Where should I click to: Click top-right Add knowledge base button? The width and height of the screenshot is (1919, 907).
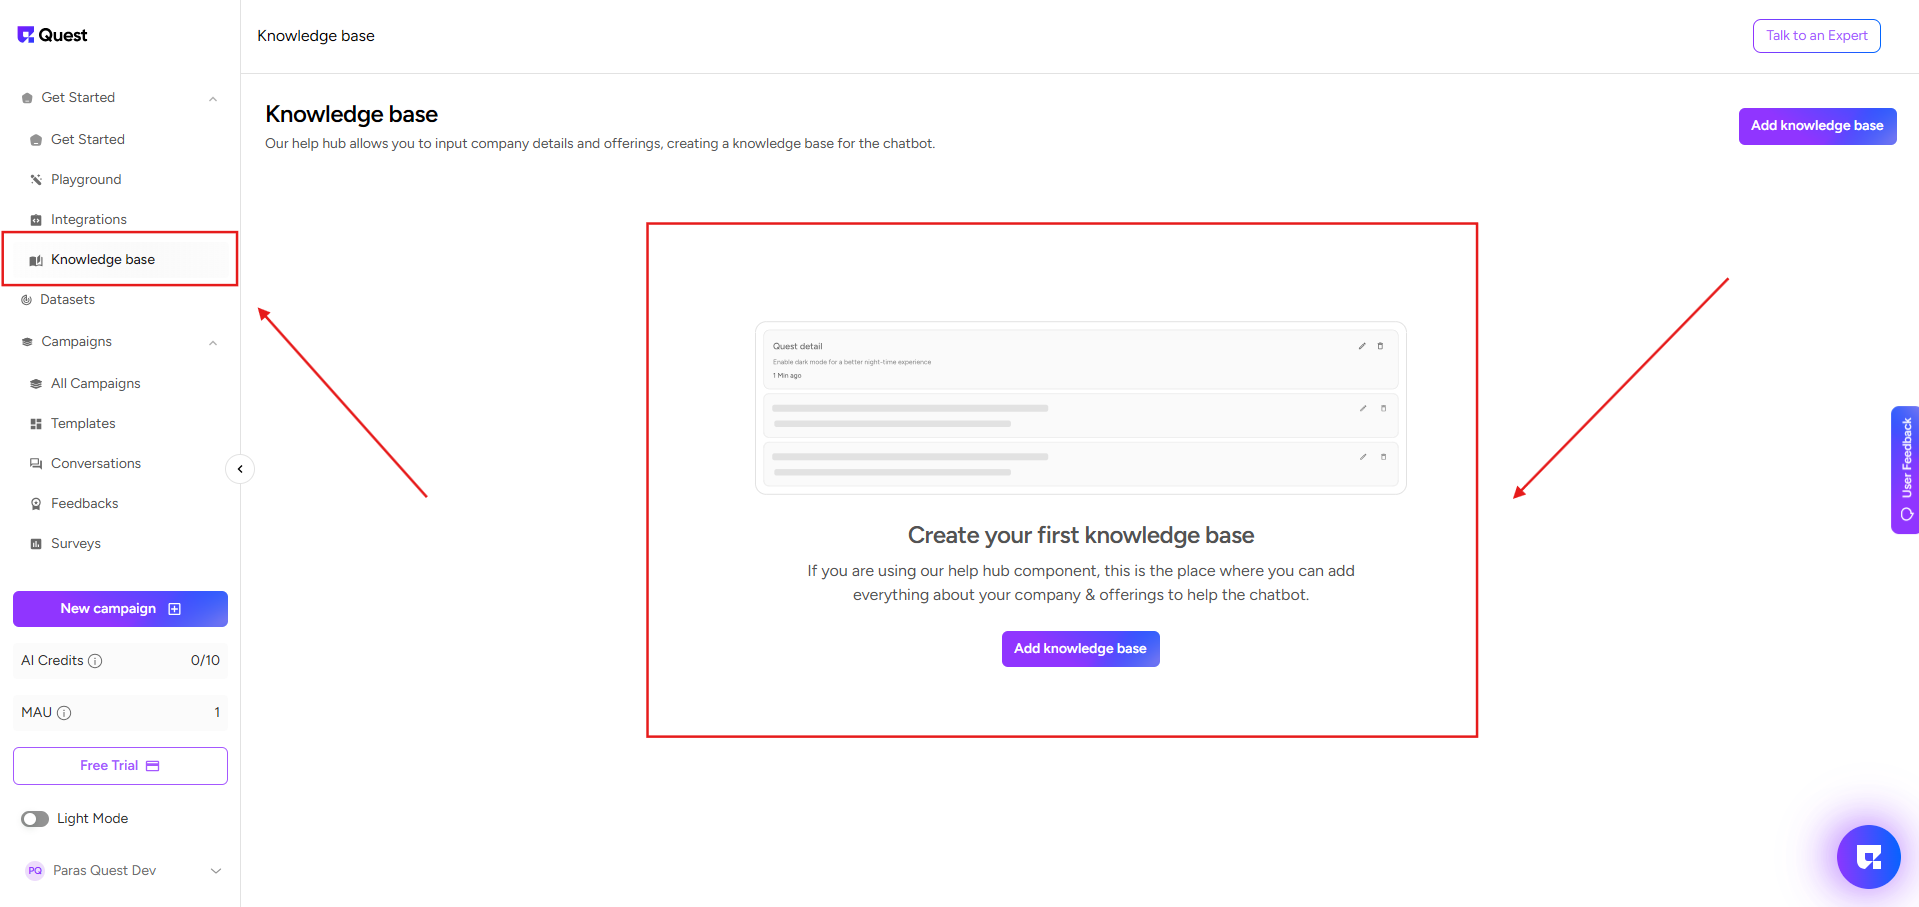click(1817, 126)
